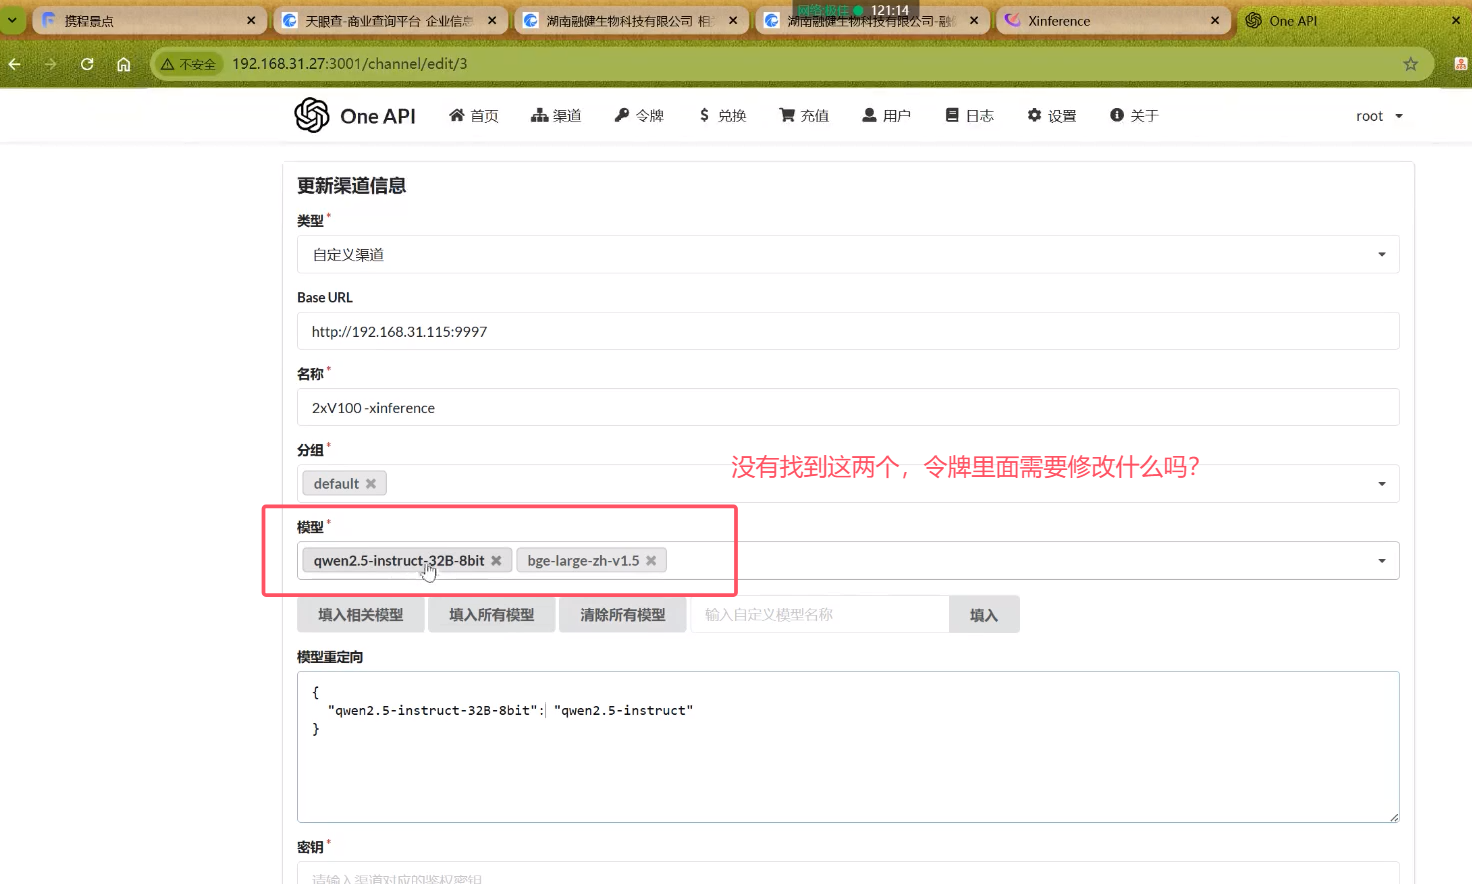The image size is (1472, 884).
Task: Expand the model list dropdown arrow
Action: click(x=1381, y=561)
